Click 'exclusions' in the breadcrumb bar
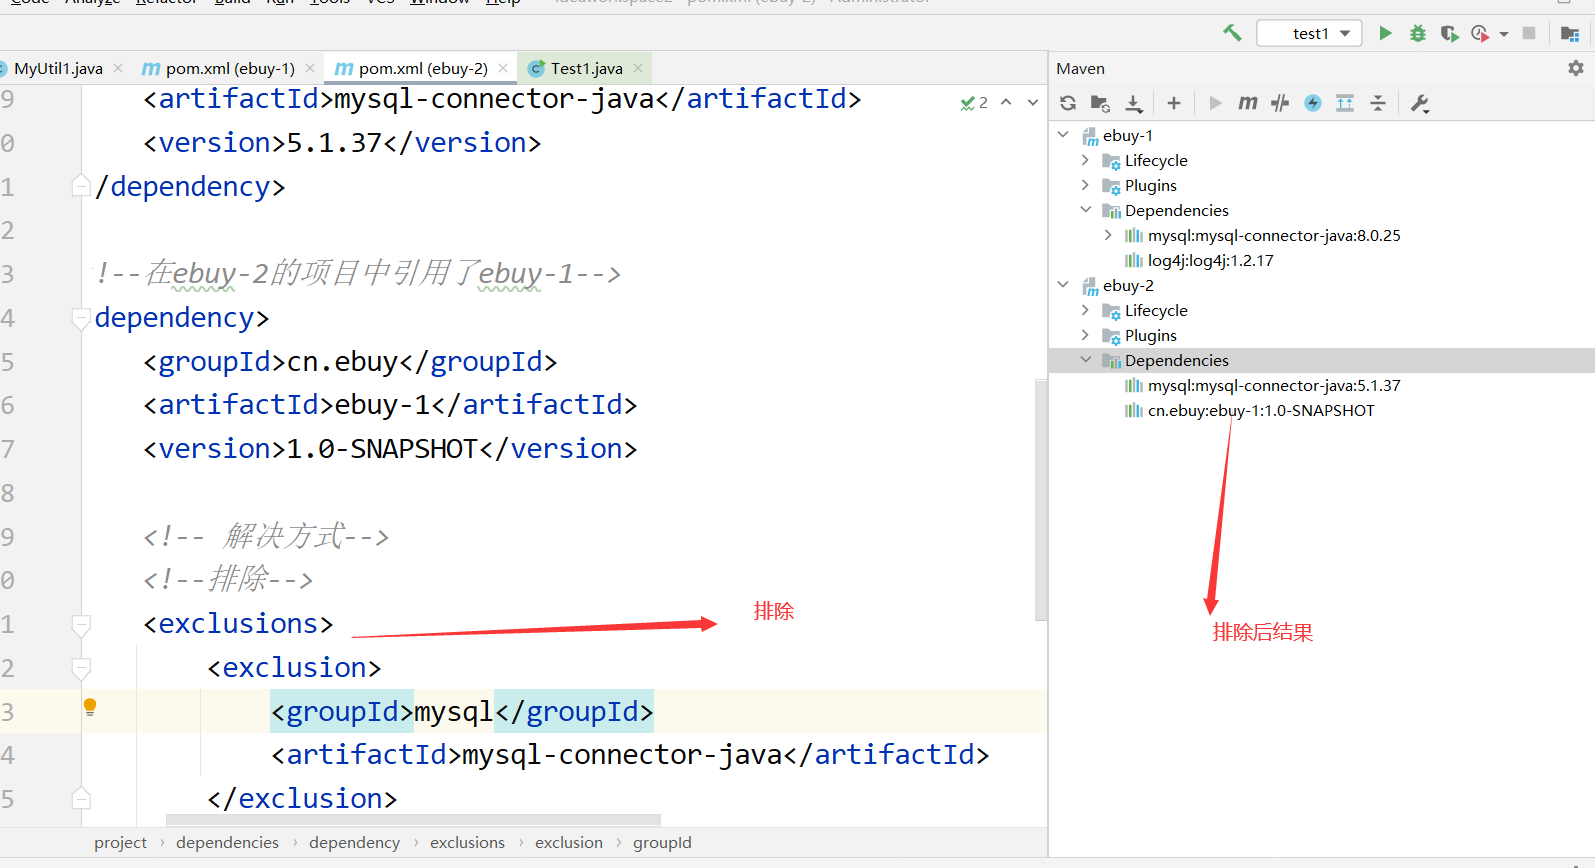Screen dimensions: 1595x868 coord(467,842)
